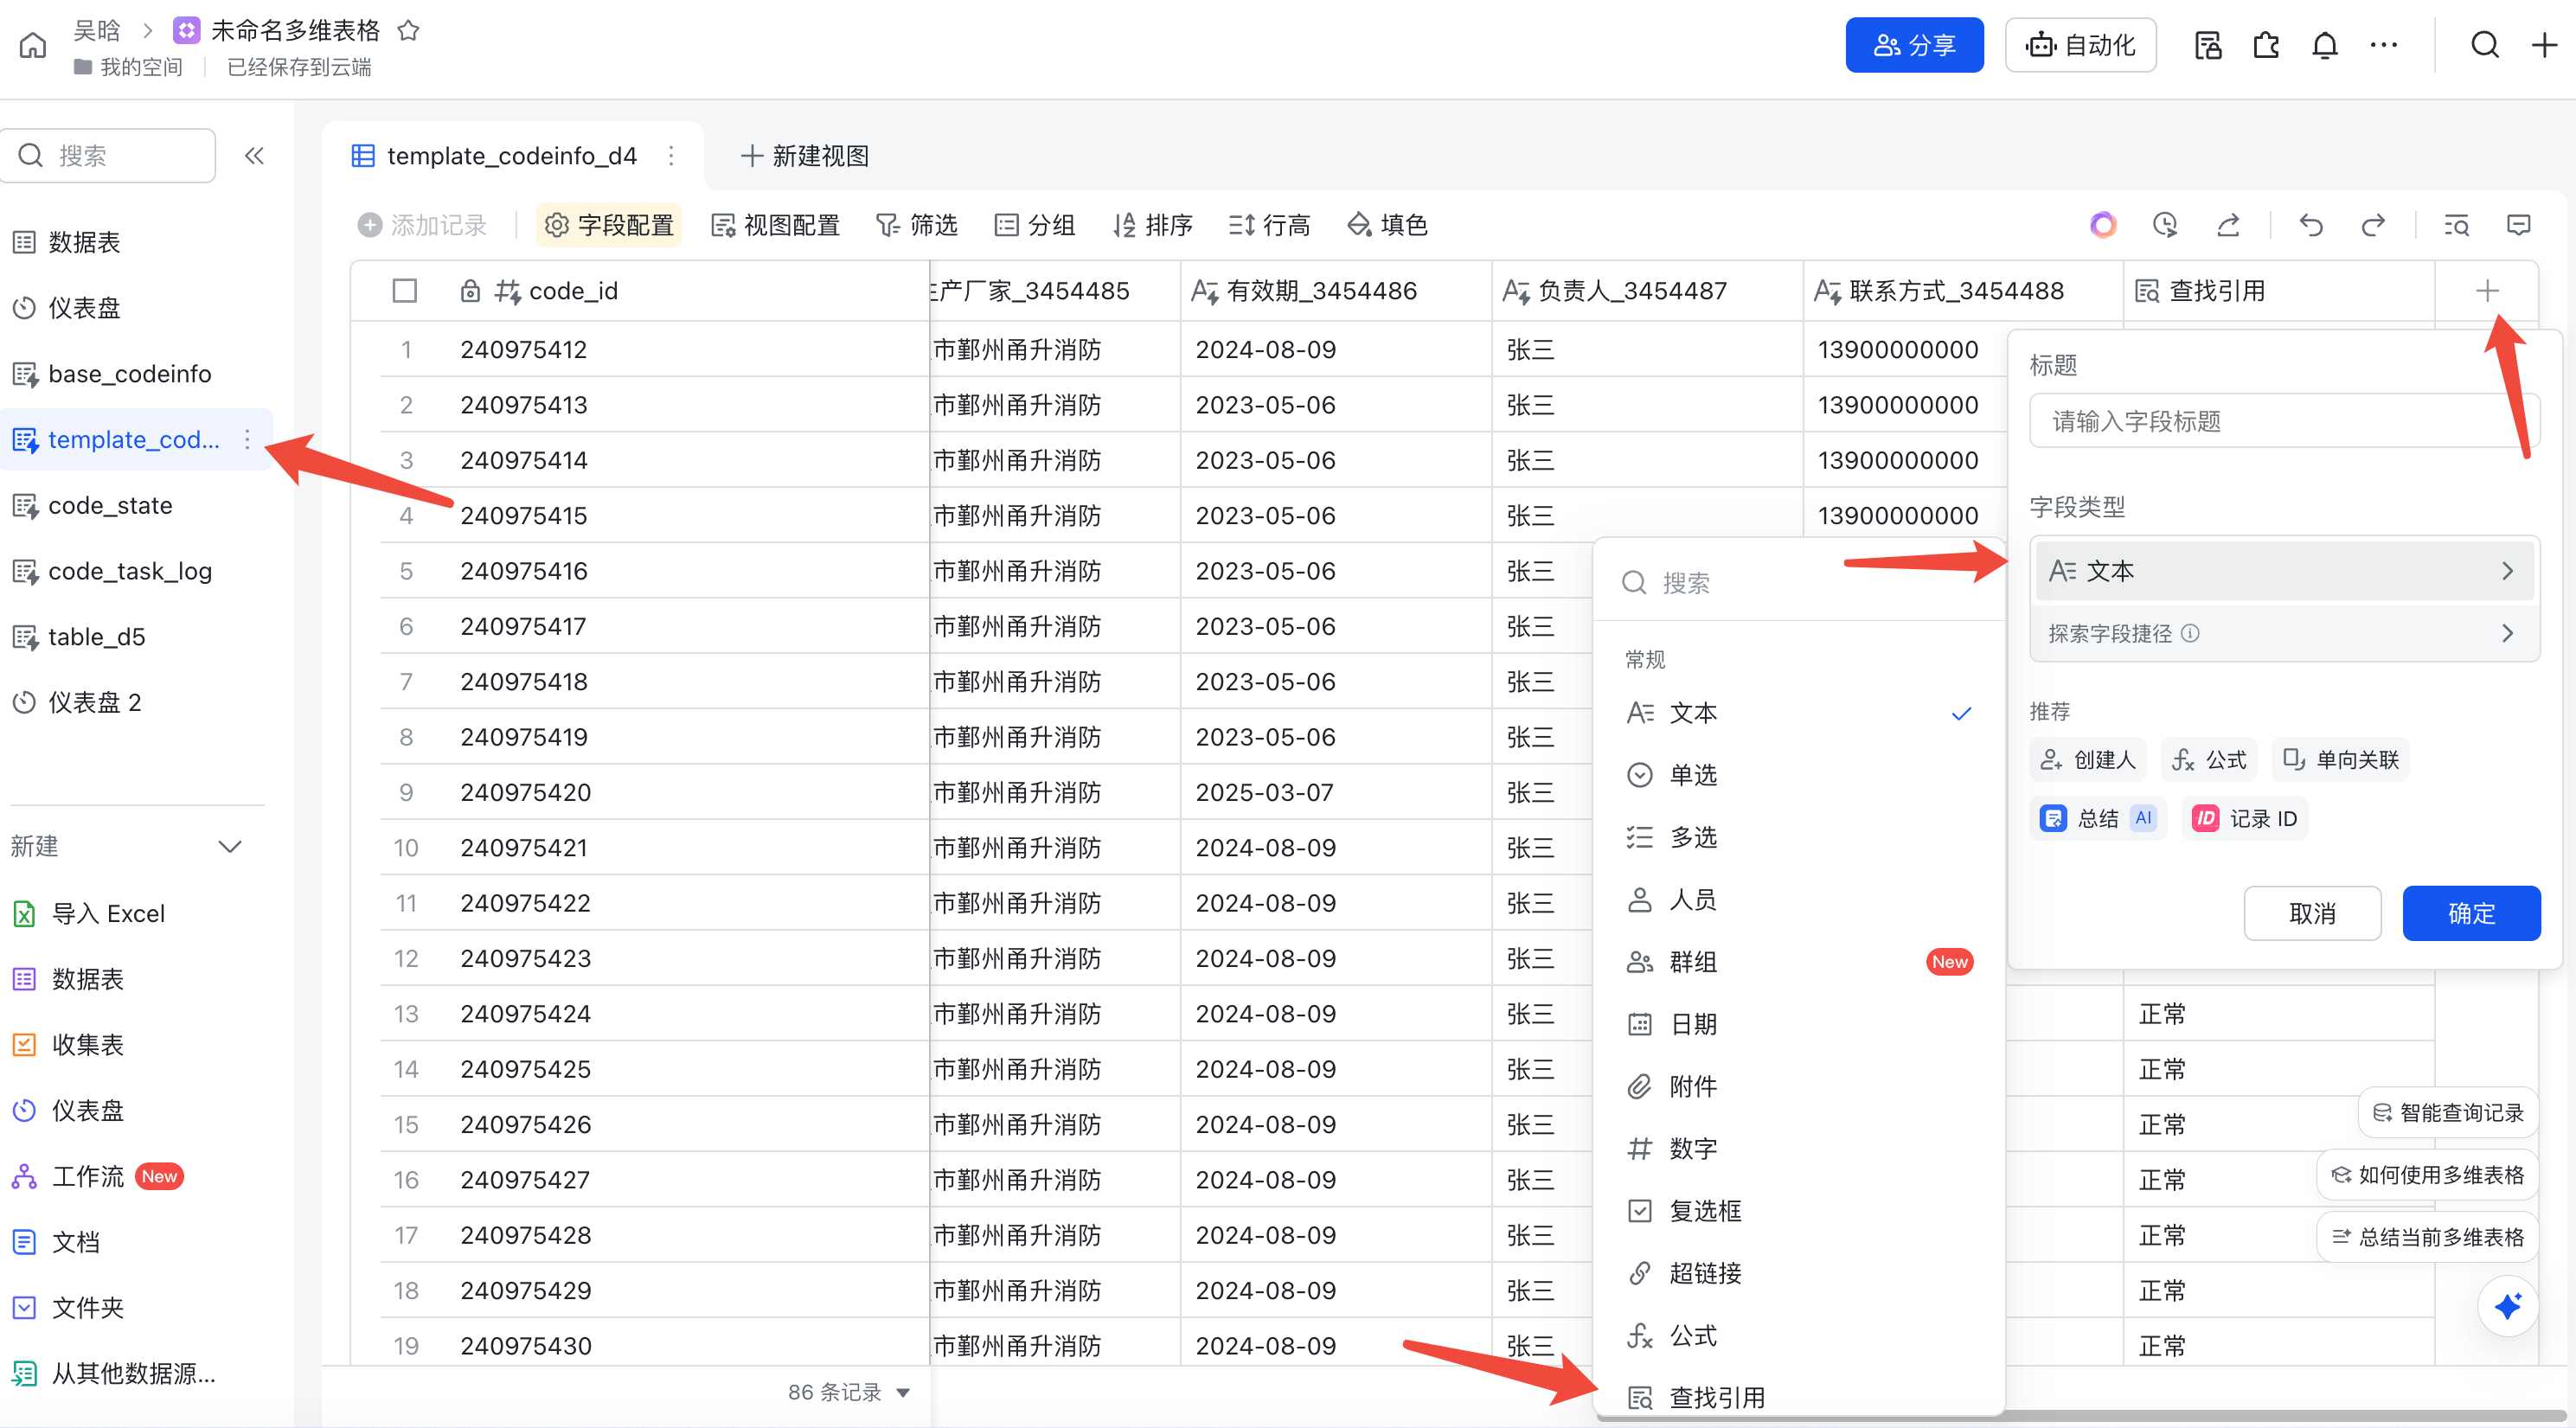Create a new view with 新建视图

(x=804, y=155)
